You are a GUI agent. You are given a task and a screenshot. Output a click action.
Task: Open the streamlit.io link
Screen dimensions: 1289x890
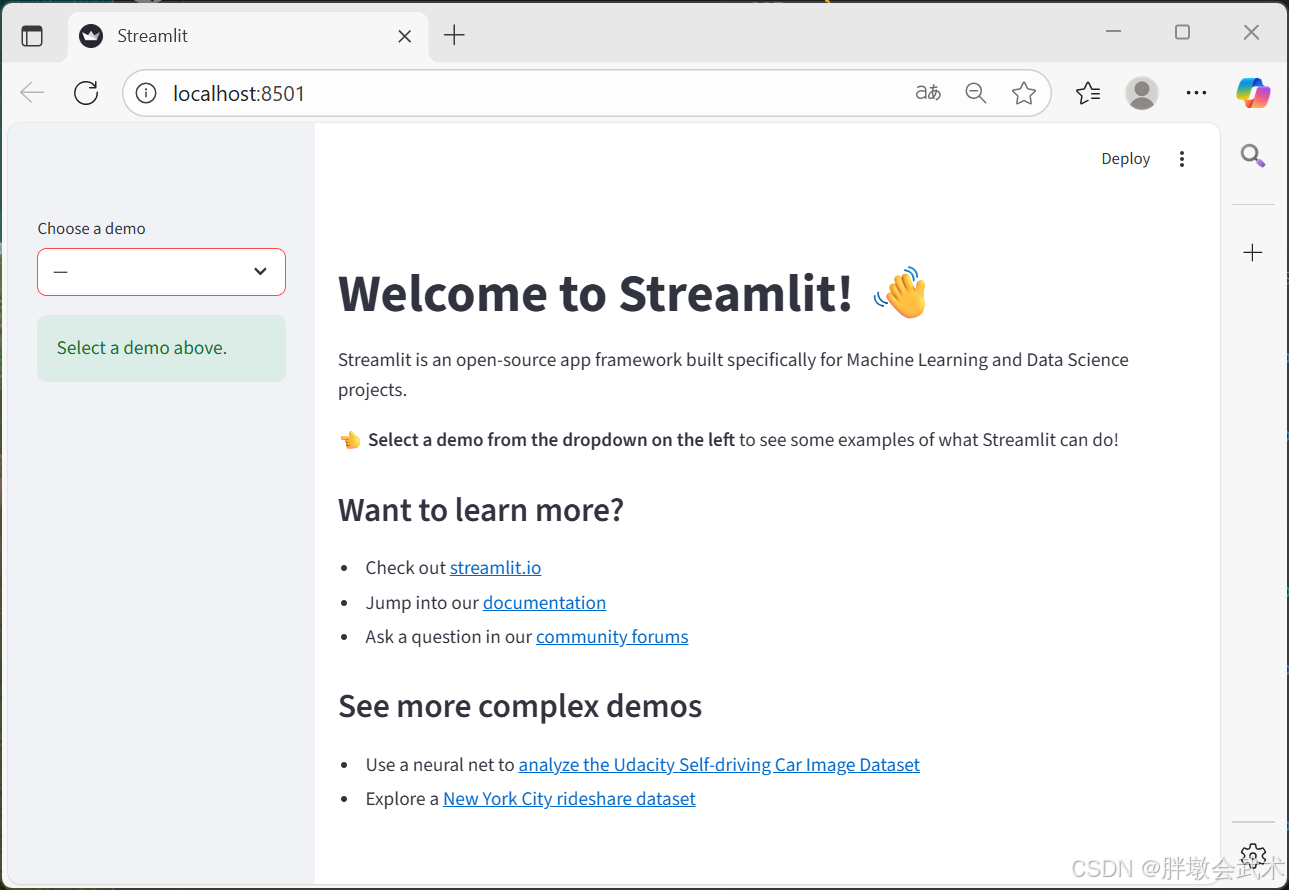495,567
